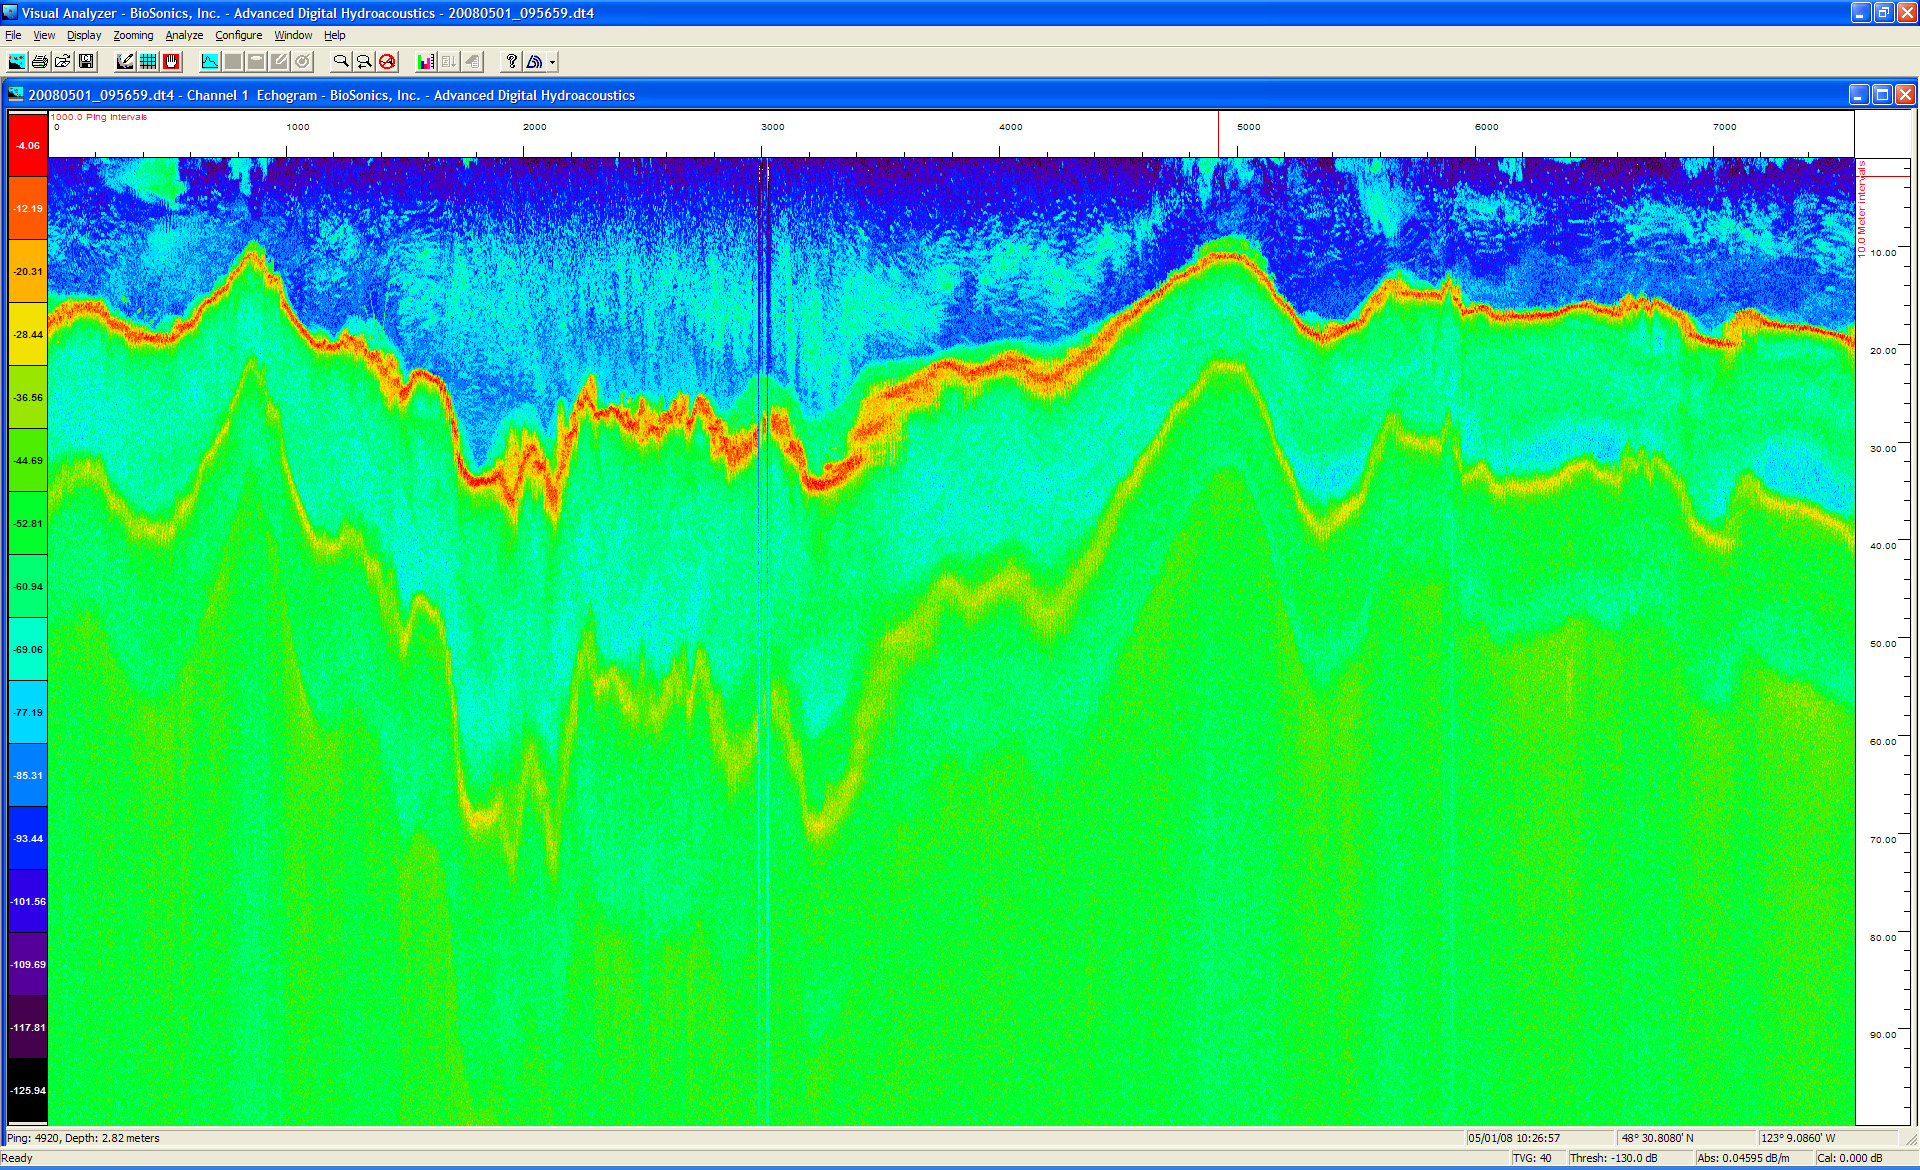Open the Zooming menu

133,35
